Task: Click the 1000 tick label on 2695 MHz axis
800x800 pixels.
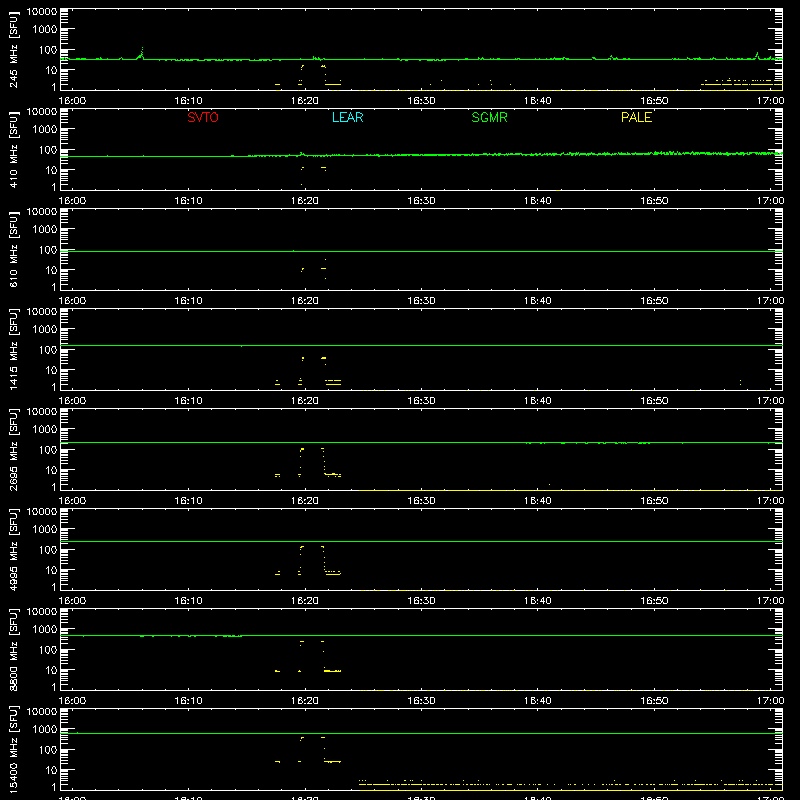Action: (45, 429)
